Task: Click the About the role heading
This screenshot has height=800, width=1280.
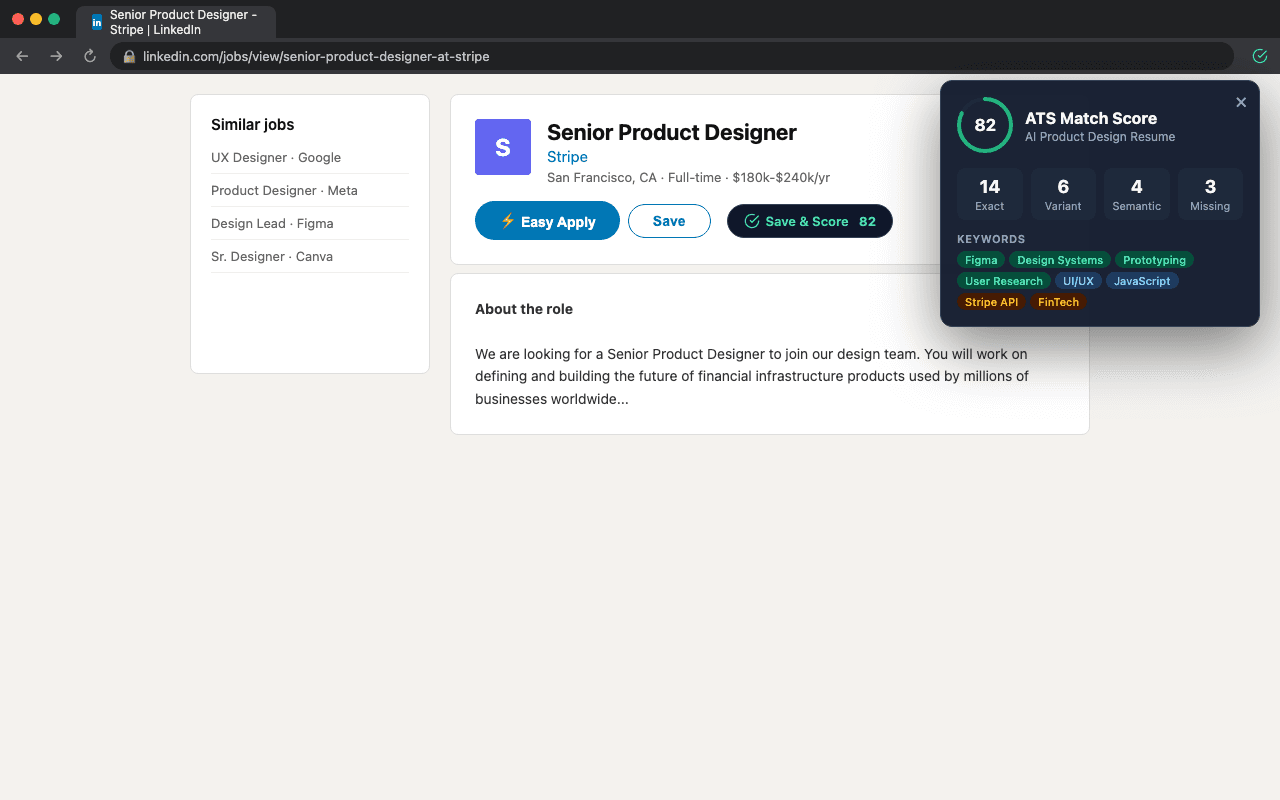Action: point(524,309)
